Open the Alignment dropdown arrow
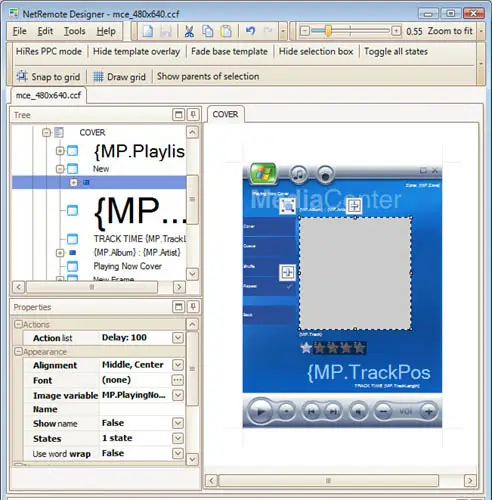The height and width of the screenshot is (500, 492). [x=178, y=365]
